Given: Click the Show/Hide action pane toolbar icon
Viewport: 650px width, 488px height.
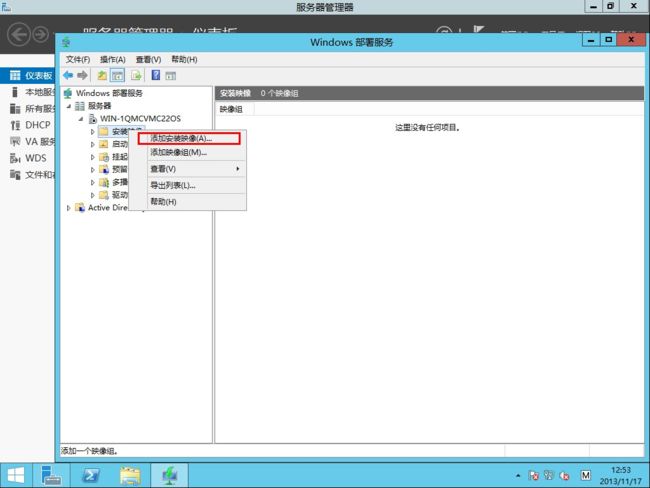Looking at the screenshot, I should point(170,75).
